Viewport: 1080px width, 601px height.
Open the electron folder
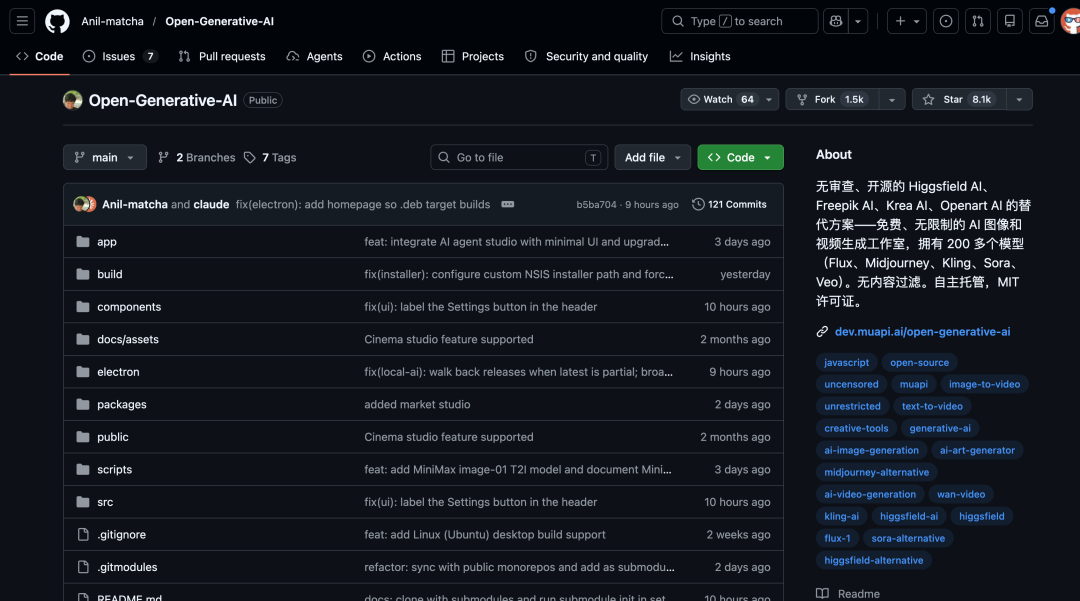click(x=118, y=372)
